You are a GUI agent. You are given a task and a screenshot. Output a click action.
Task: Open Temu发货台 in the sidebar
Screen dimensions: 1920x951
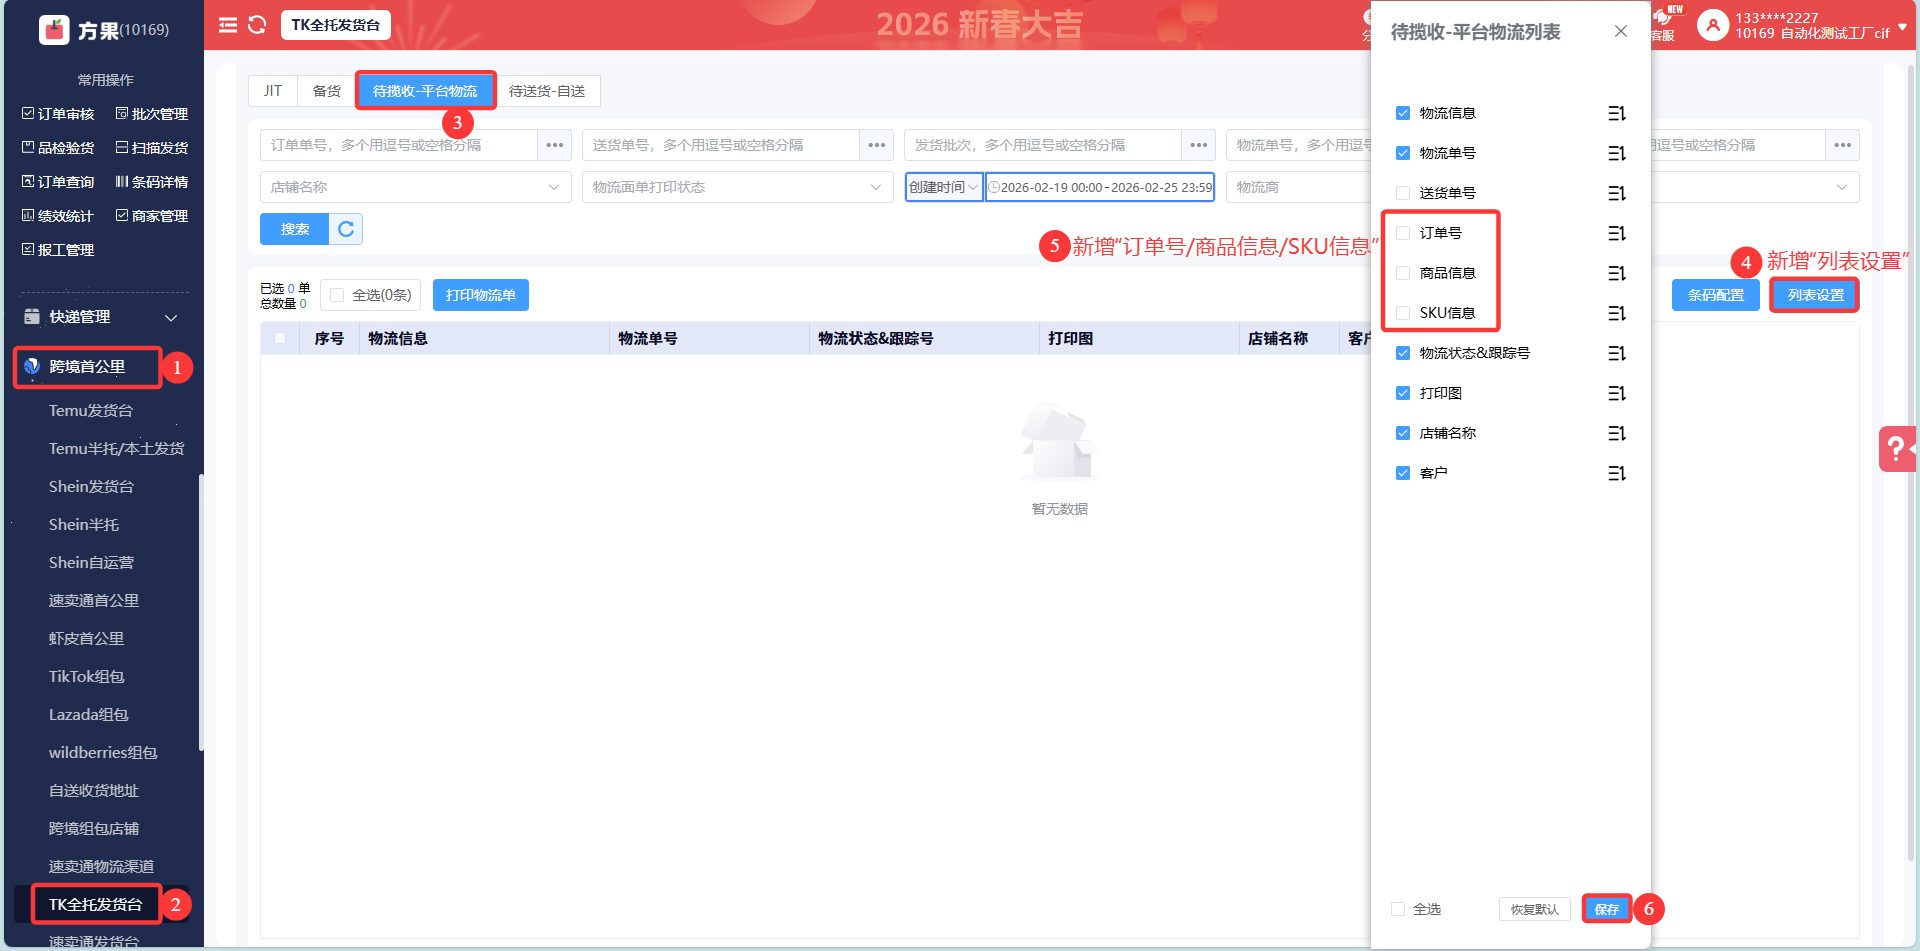91,411
